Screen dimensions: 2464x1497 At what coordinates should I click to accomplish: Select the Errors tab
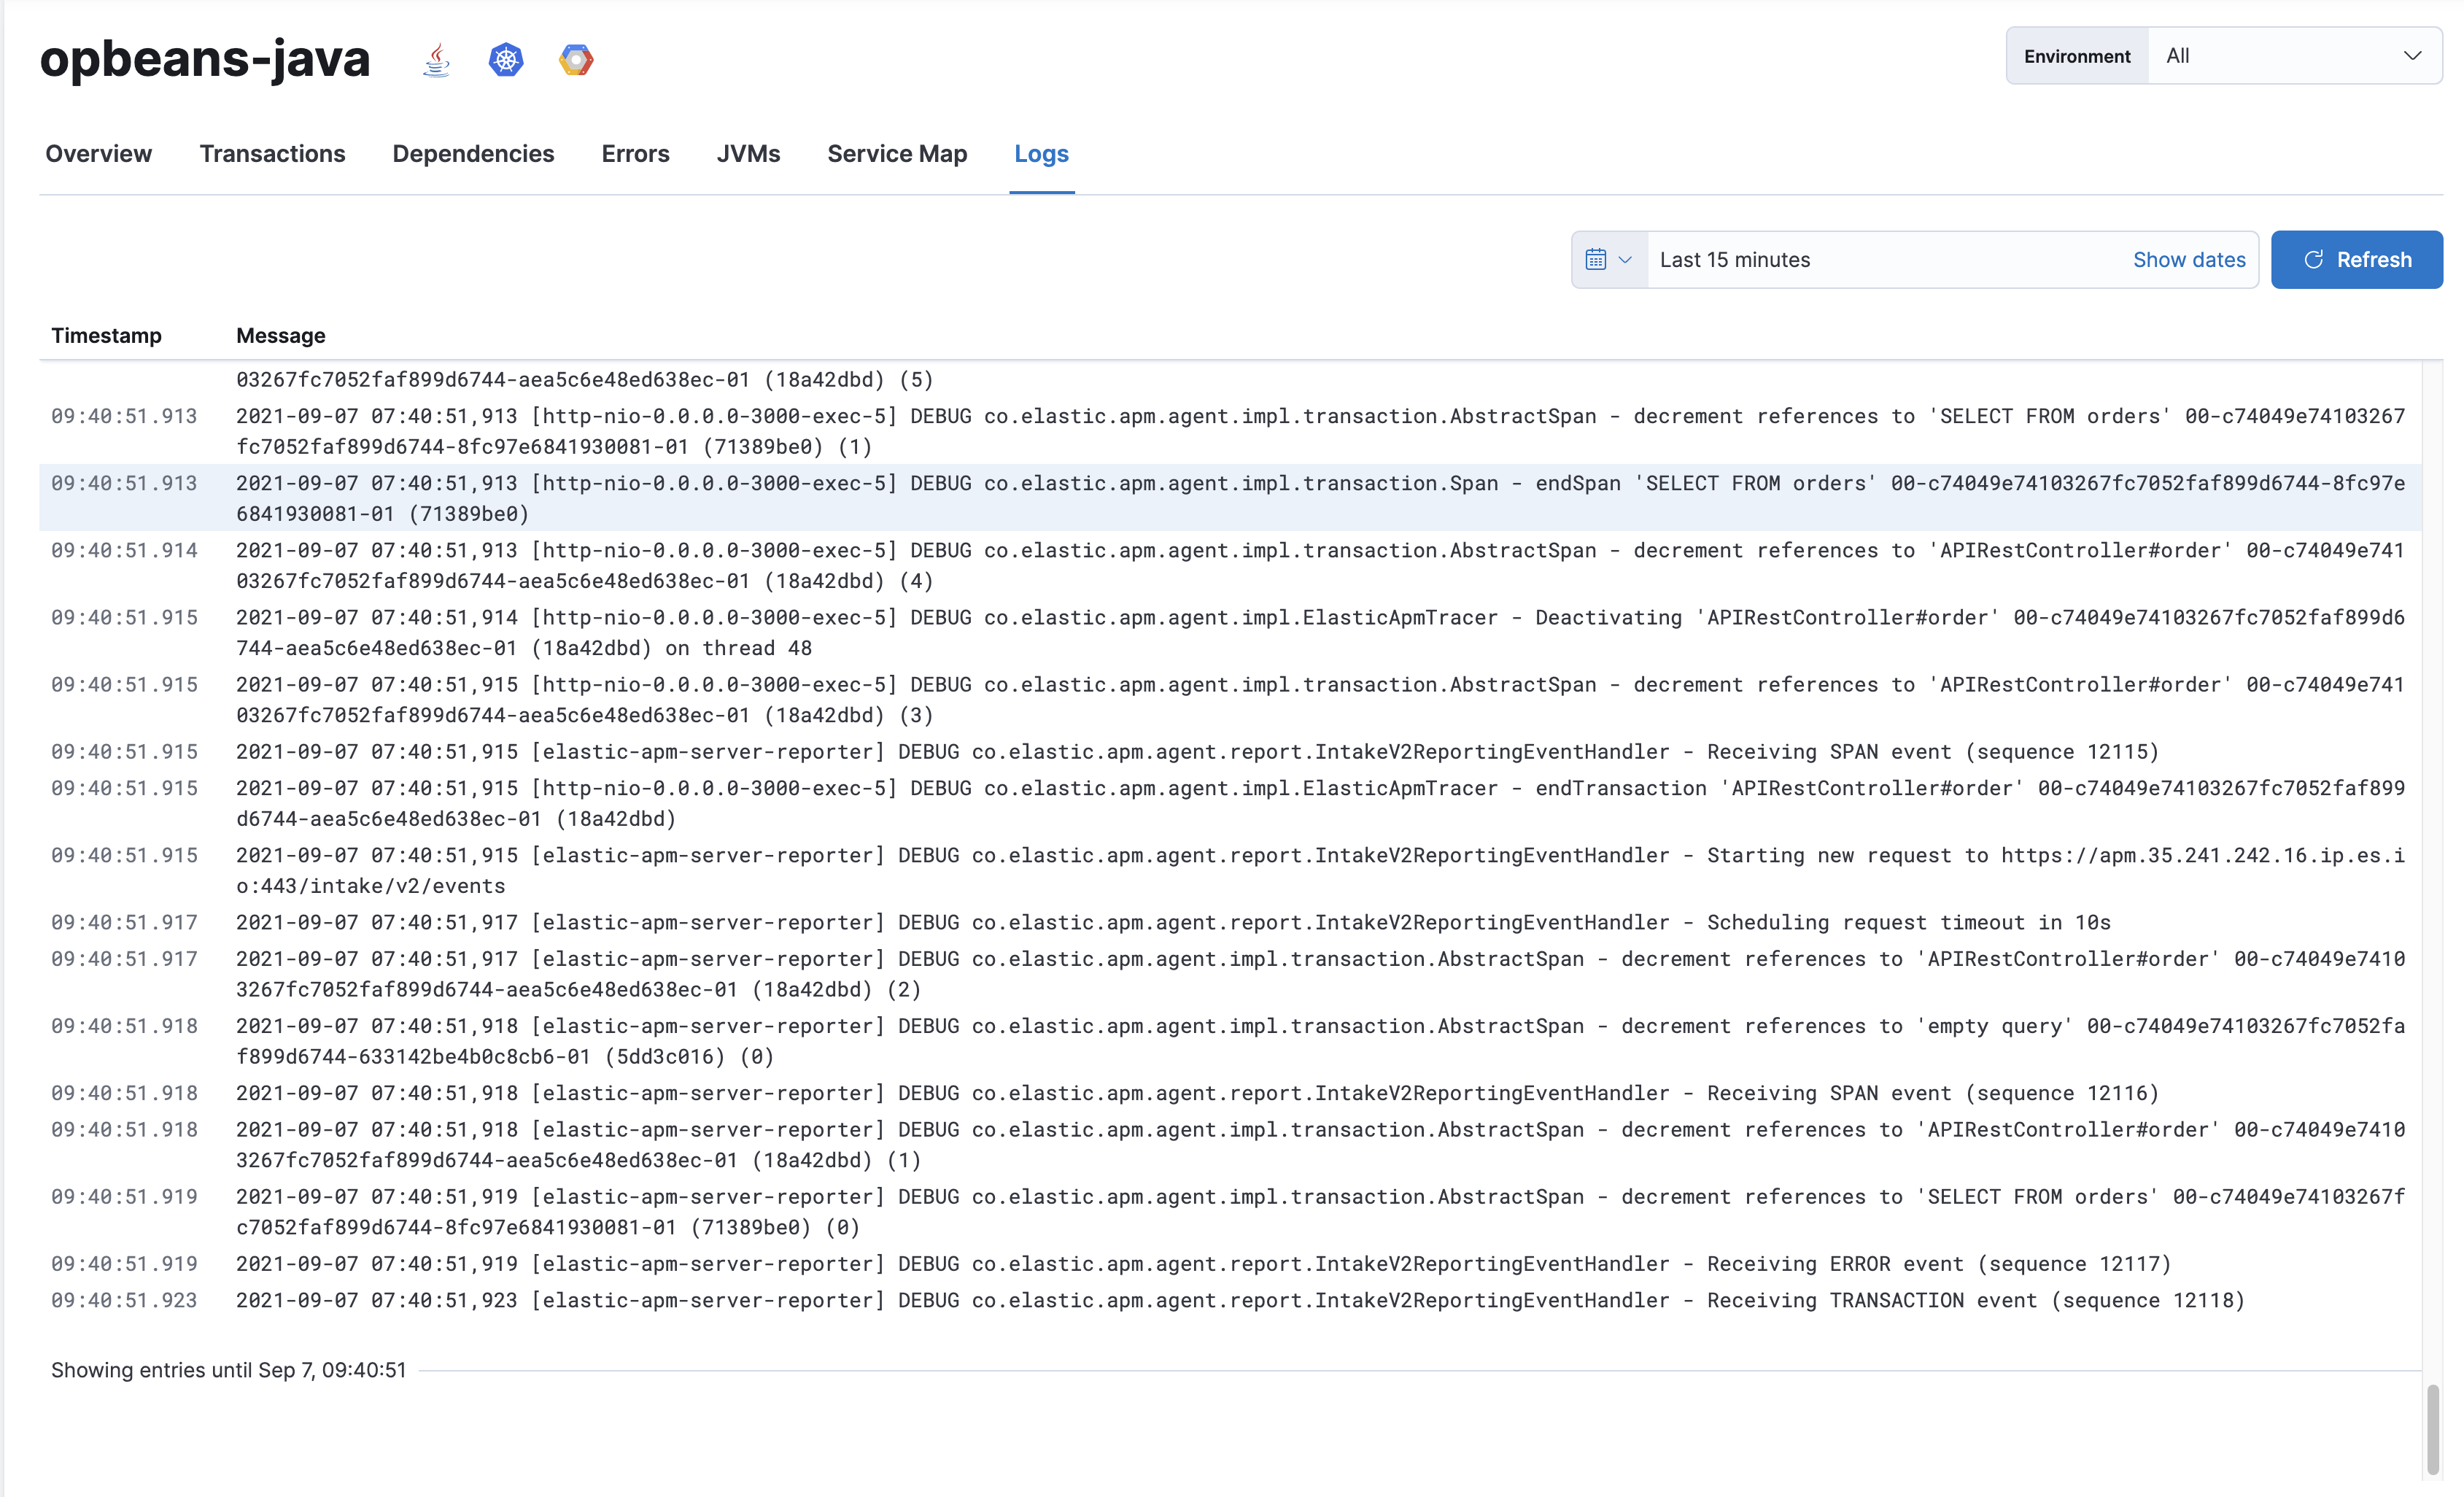635,154
